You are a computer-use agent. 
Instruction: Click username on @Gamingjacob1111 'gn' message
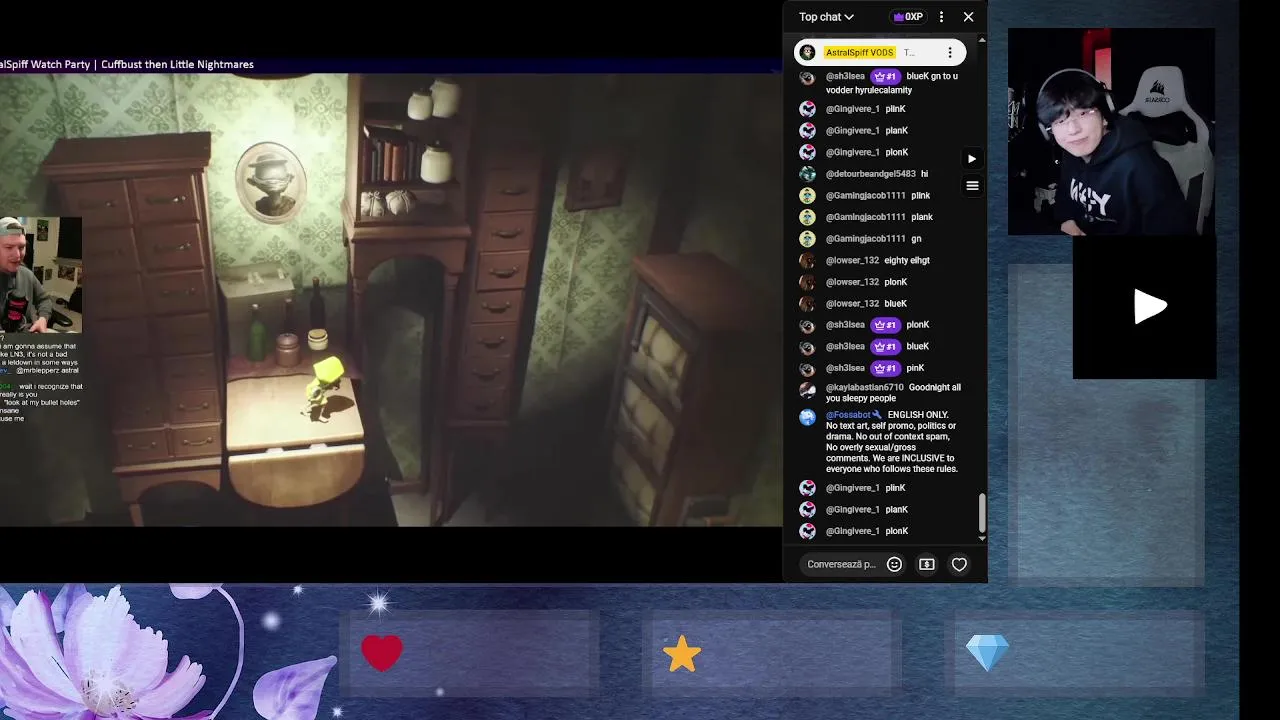coord(865,239)
